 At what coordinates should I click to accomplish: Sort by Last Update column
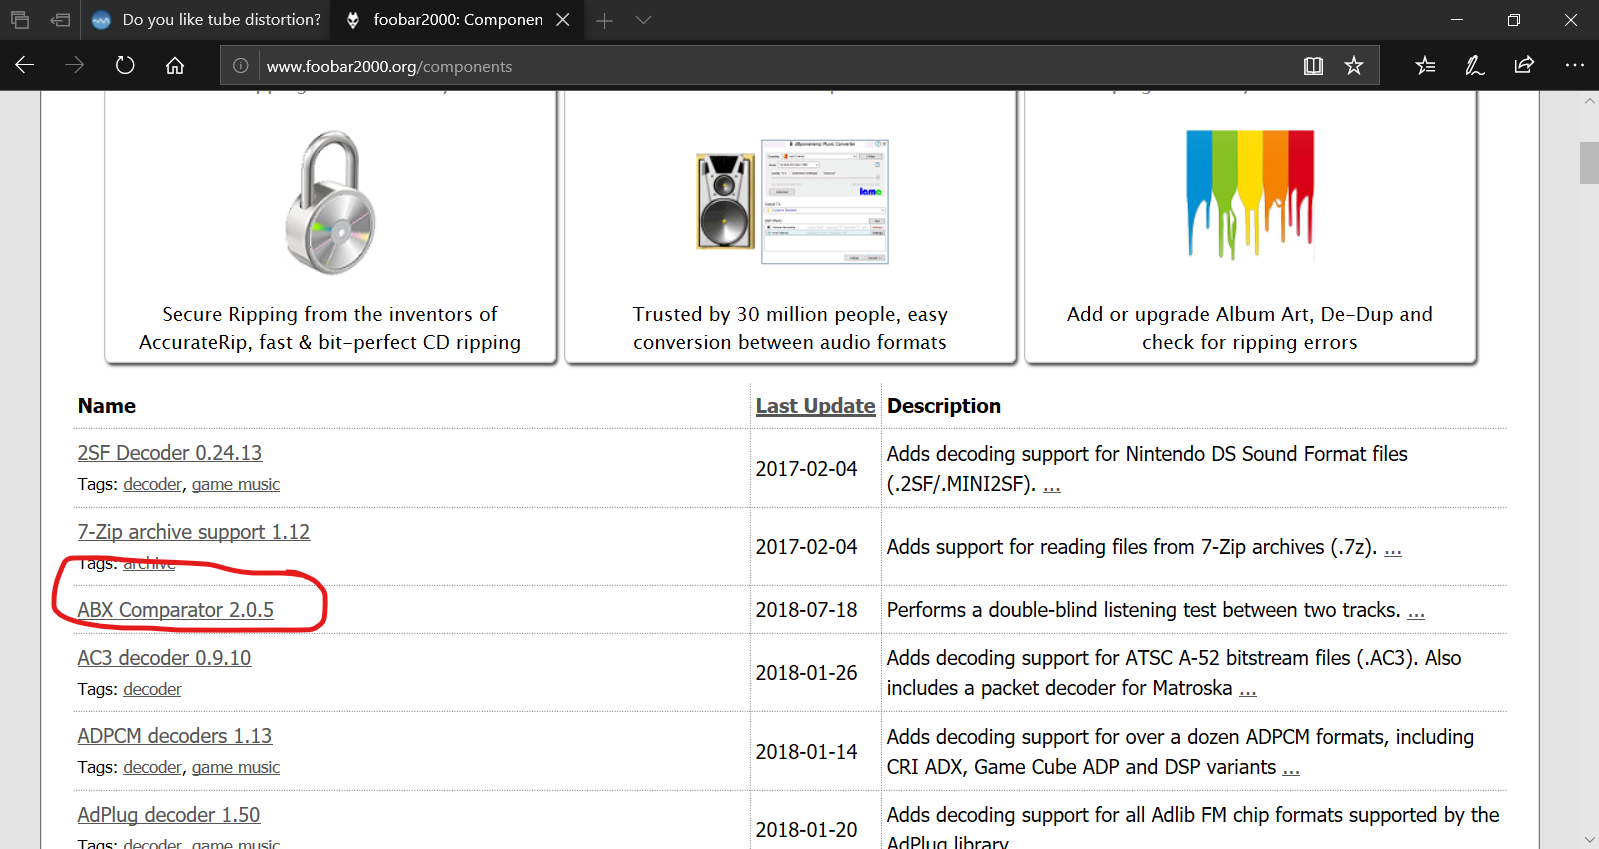point(815,406)
